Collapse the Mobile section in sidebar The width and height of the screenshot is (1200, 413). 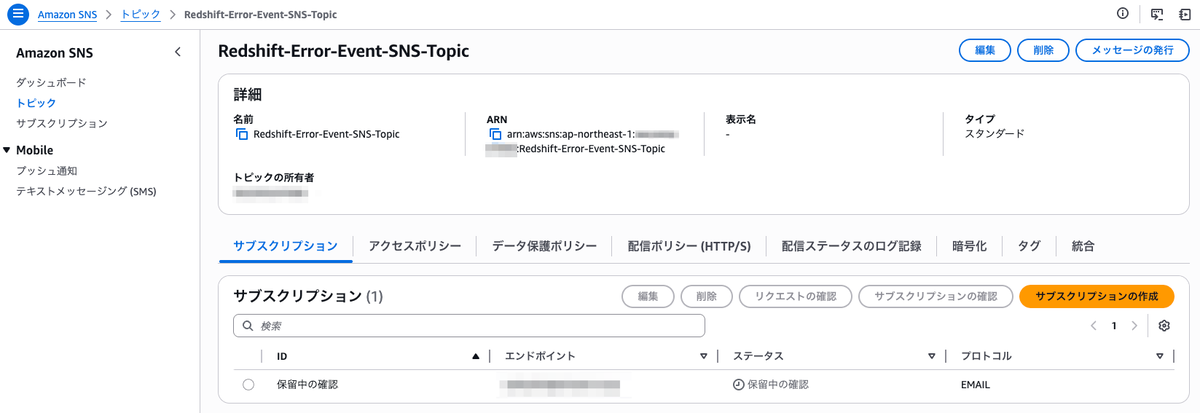8,150
